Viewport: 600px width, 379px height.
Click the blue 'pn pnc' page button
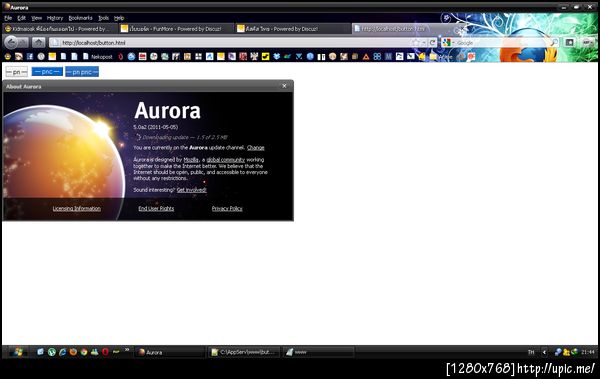click(82, 72)
